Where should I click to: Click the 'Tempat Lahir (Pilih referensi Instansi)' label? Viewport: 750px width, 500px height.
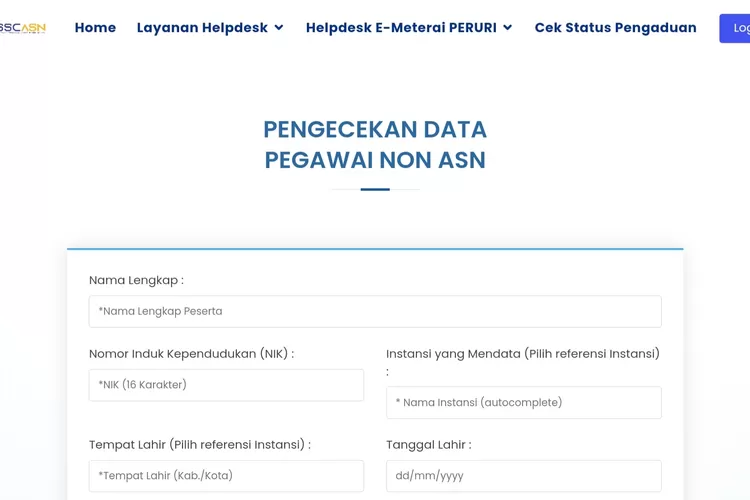200,445
